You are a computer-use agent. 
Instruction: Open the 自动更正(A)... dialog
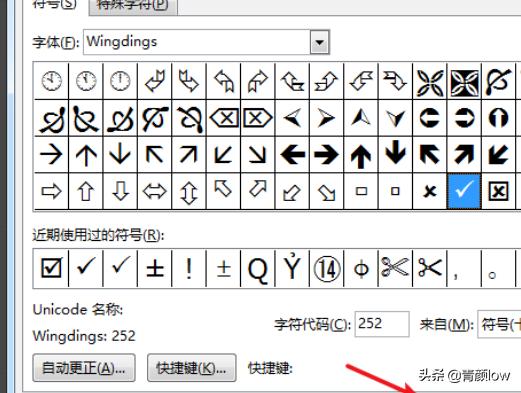click(84, 368)
